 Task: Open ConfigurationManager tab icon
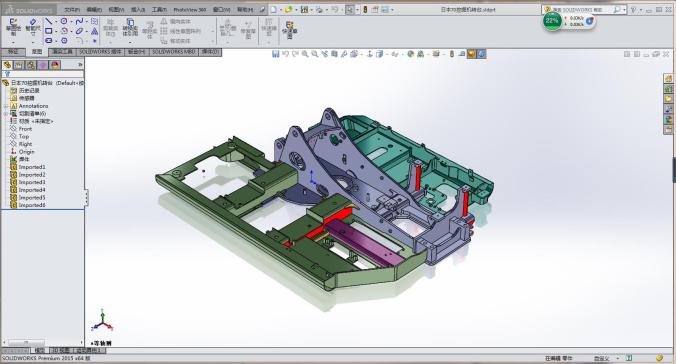tap(31, 65)
